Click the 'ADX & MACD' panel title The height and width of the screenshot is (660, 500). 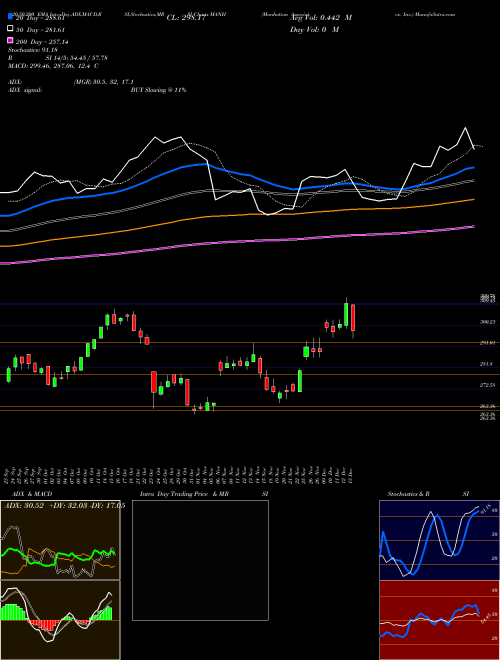(x=32, y=494)
